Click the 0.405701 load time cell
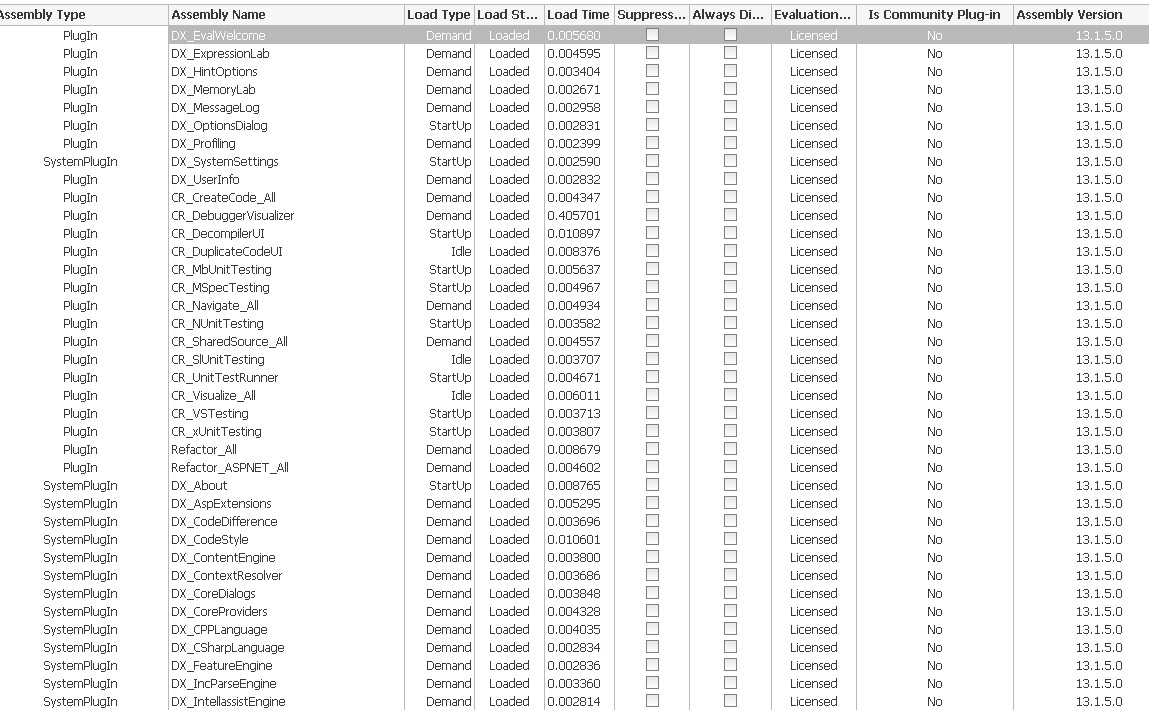 (x=574, y=216)
